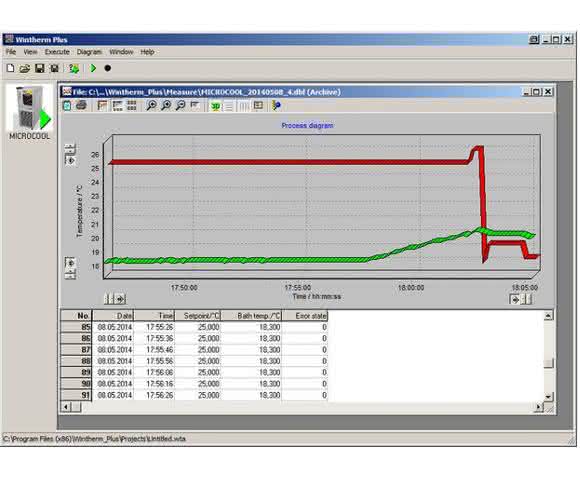Toggle the diagram legend icon
The height and width of the screenshot is (480, 580).
(258, 106)
